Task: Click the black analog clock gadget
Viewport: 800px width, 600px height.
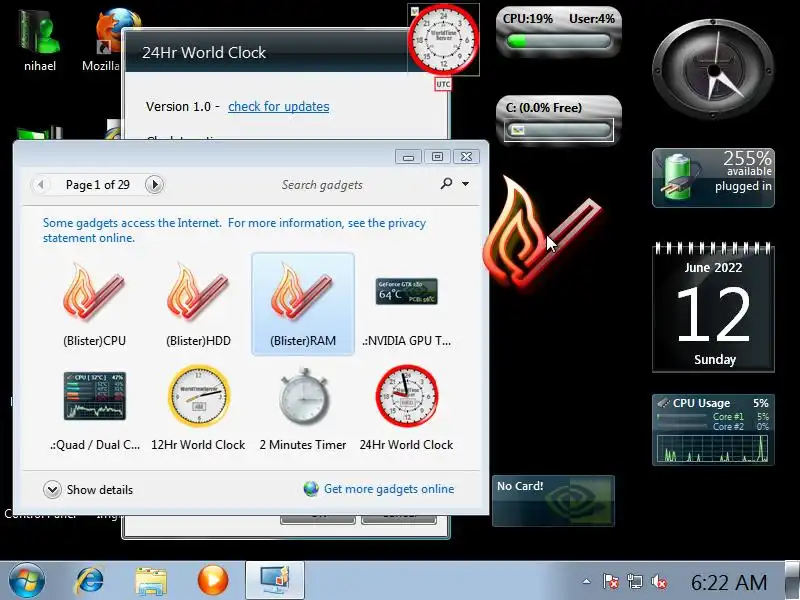Action: pos(713,69)
